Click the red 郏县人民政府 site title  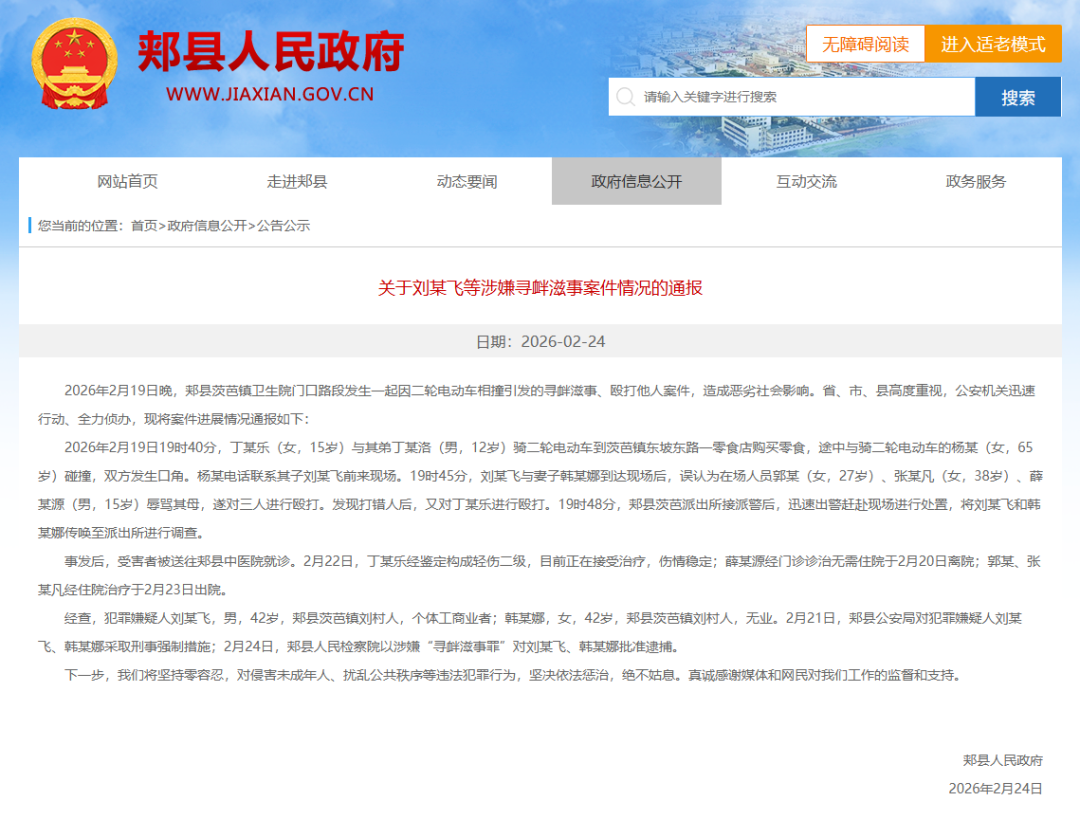(270, 52)
